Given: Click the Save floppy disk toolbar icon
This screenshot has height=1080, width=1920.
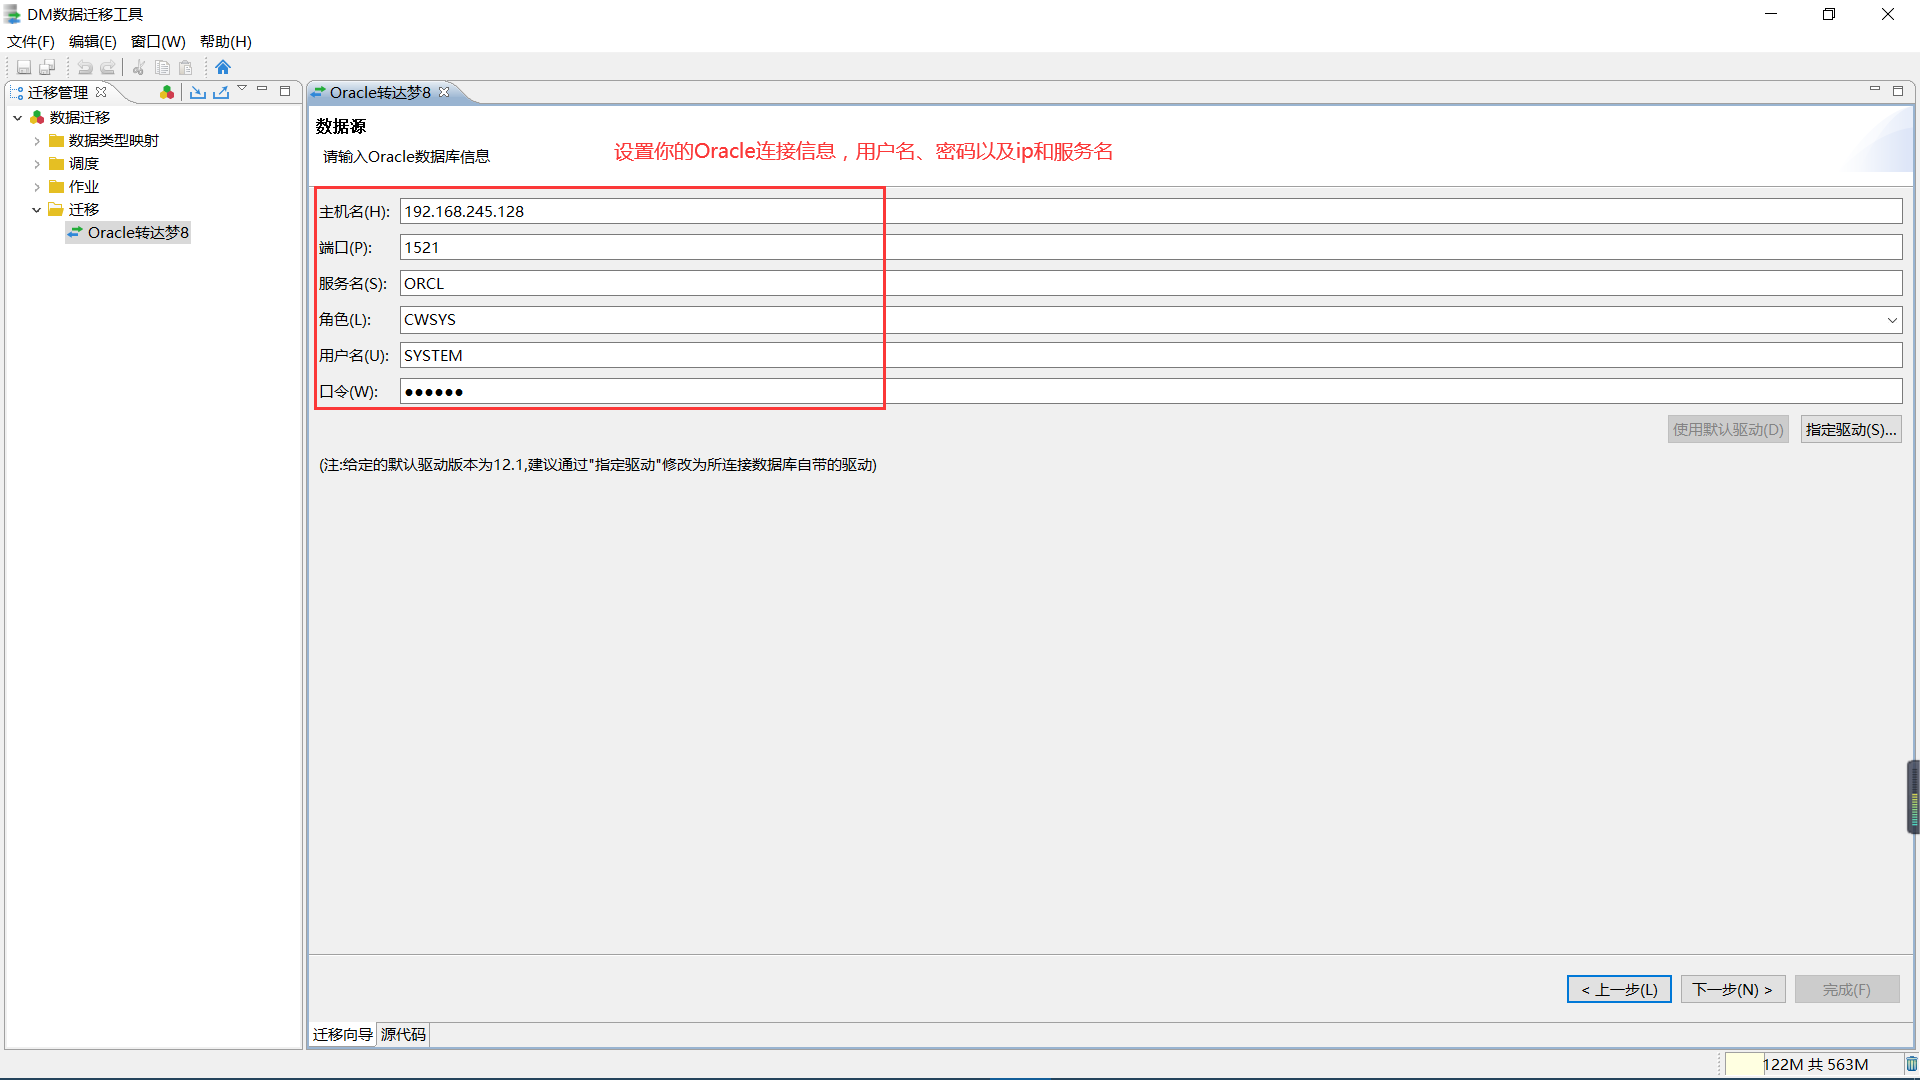Looking at the screenshot, I should pos(24,67).
